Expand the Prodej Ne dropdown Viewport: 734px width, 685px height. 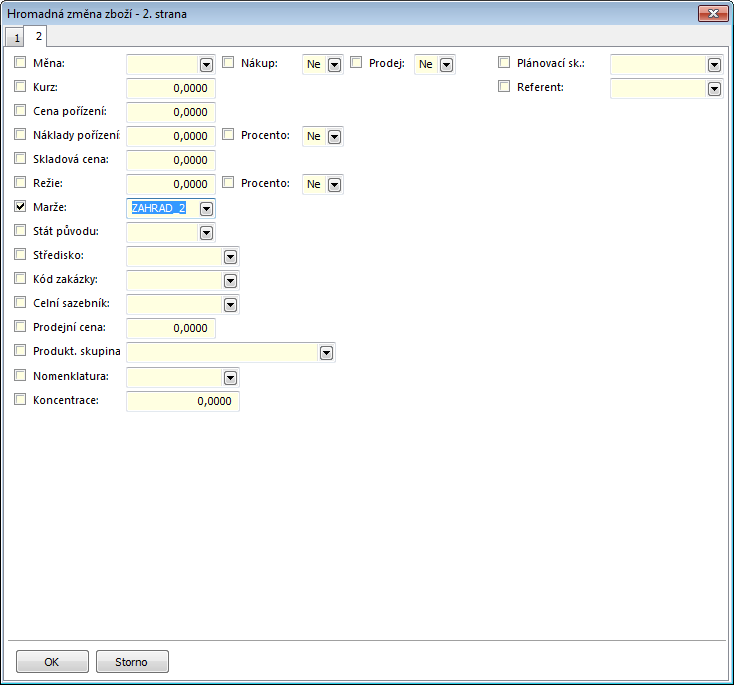pos(447,65)
